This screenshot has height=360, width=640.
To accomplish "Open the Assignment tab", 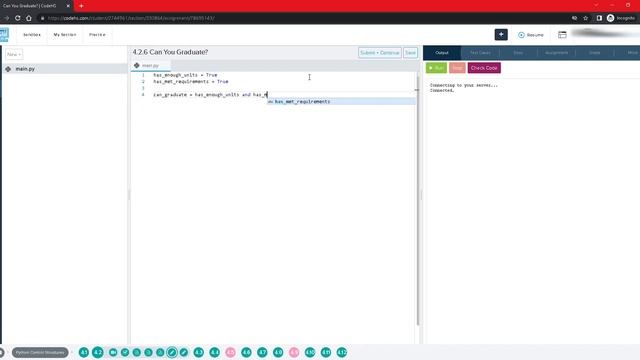I will pyautogui.click(x=556, y=53).
